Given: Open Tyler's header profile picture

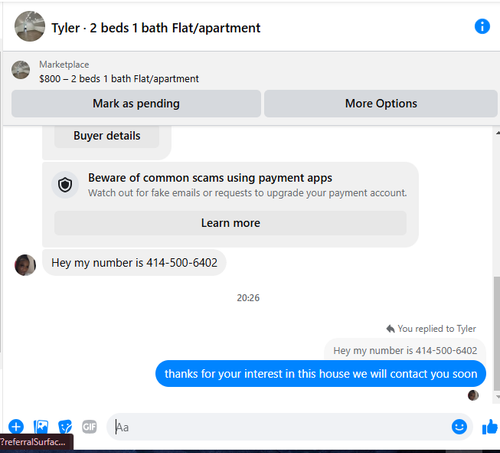Looking at the screenshot, I should click(30, 26).
